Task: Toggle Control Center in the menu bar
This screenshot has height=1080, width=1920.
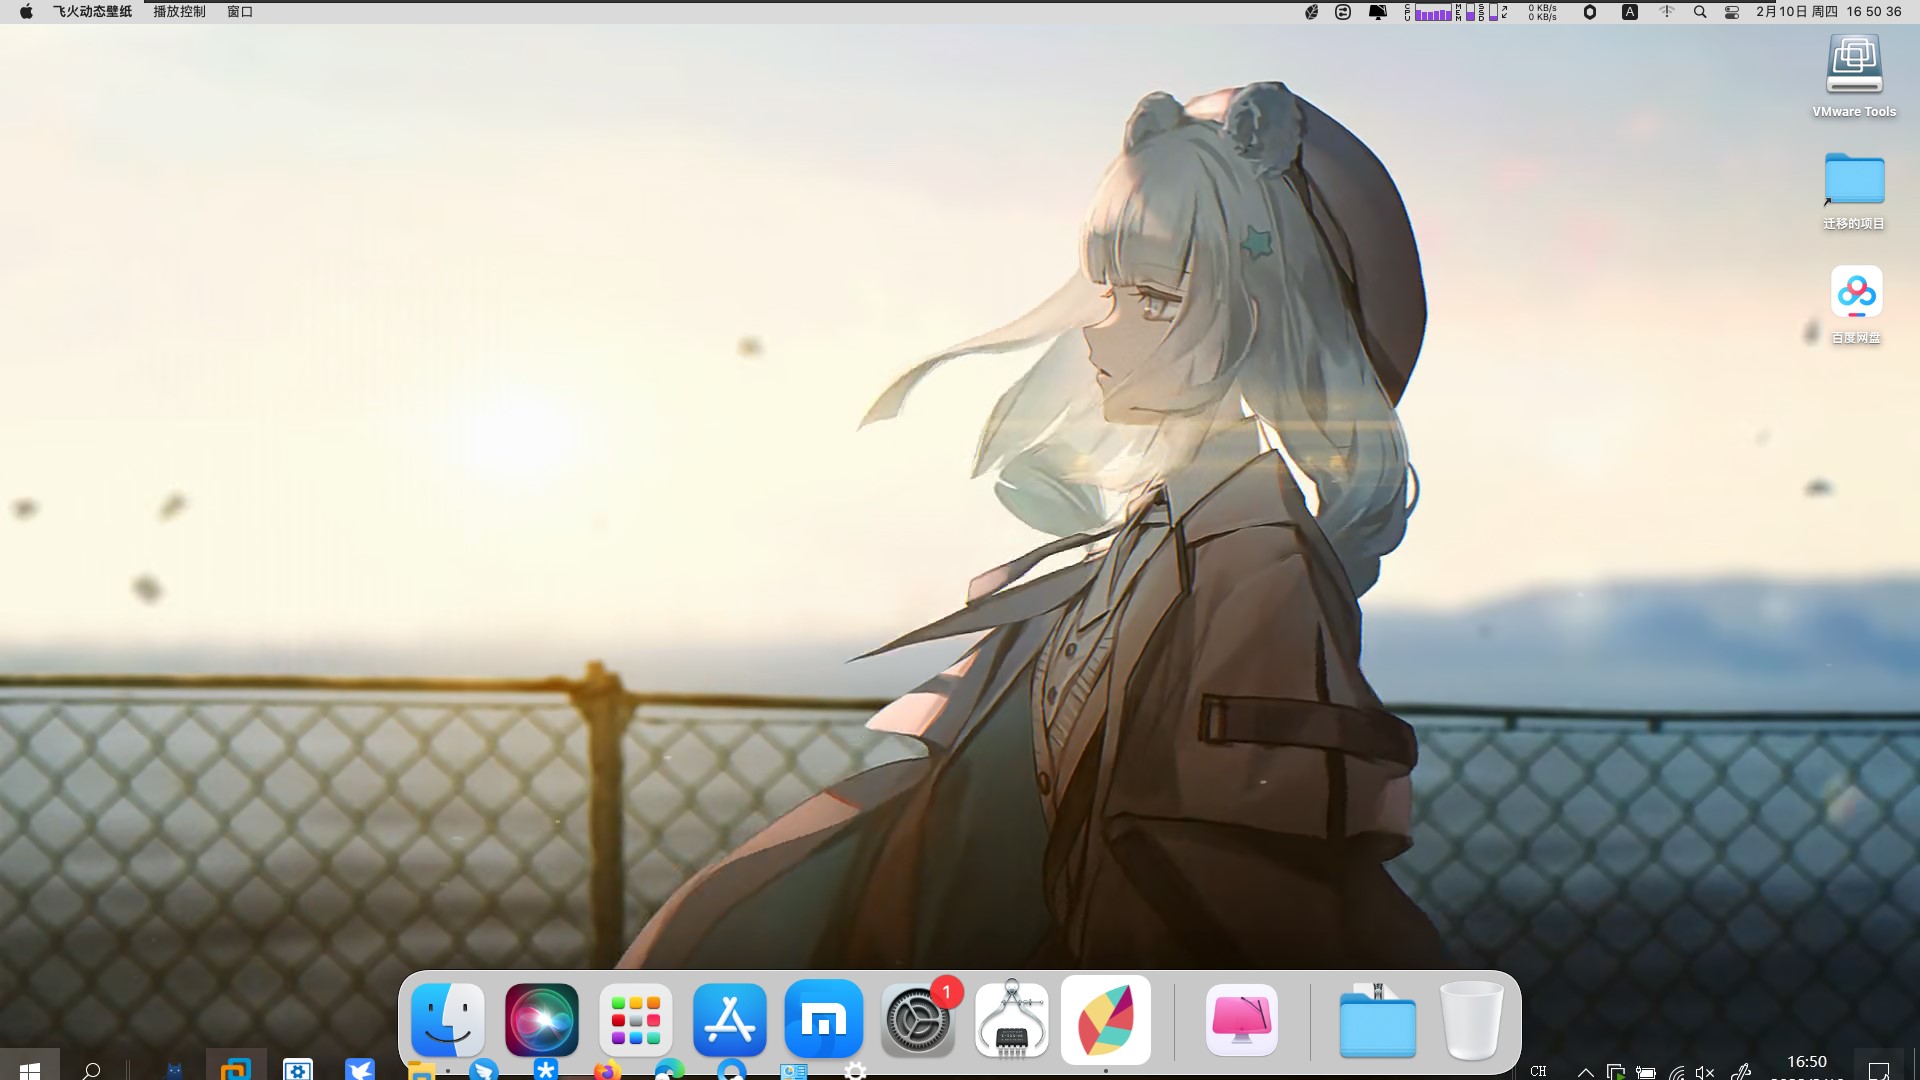Action: 1732,12
